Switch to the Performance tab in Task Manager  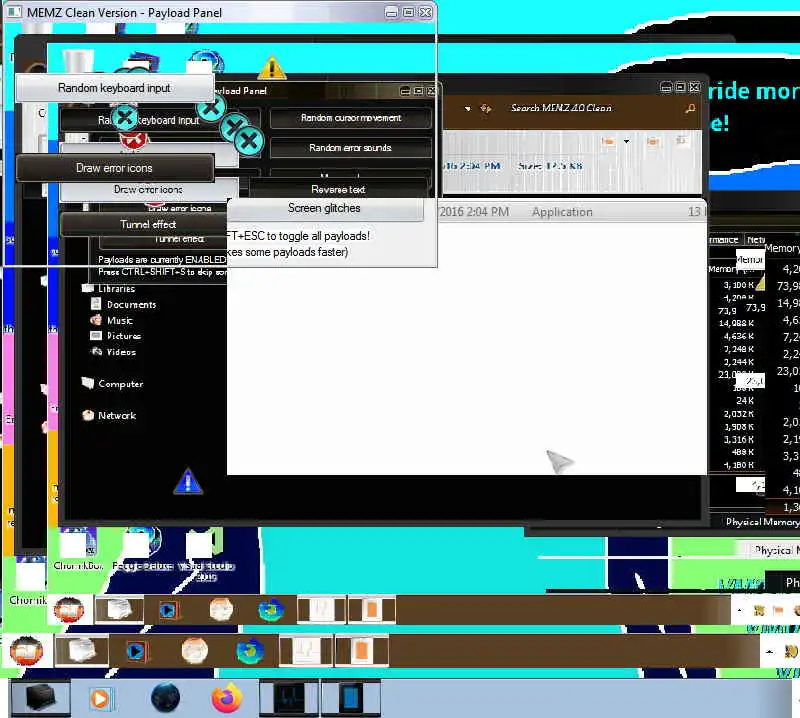click(x=723, y=239)
